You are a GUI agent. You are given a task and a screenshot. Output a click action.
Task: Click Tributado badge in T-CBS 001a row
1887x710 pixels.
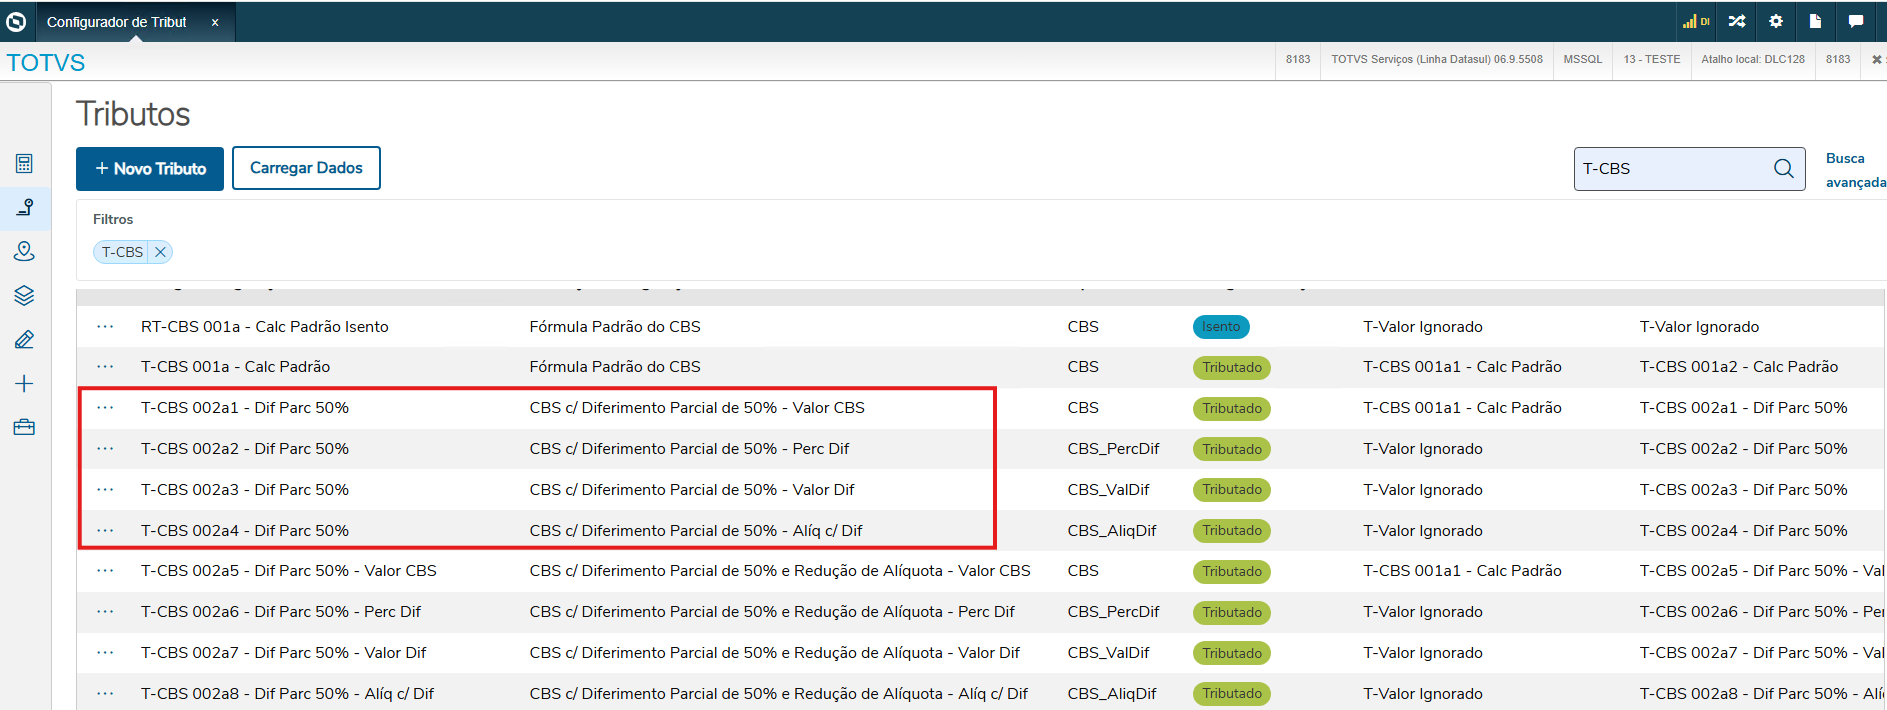coord(1232,368)
